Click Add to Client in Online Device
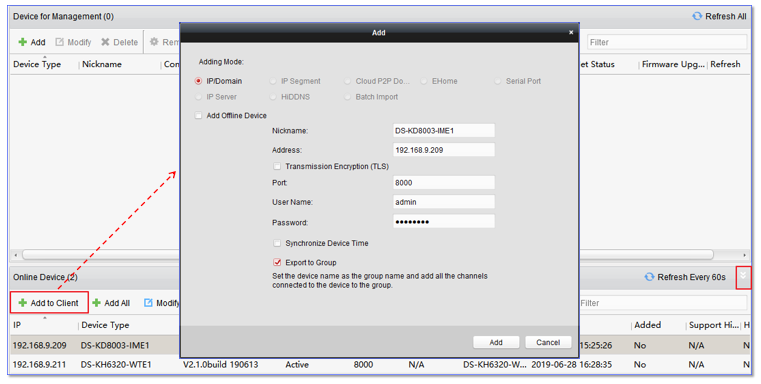 (49, 303)
